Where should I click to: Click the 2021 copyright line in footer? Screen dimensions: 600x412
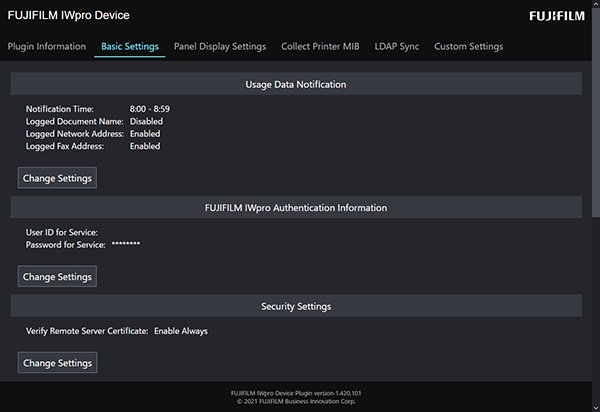coord(296,401)
